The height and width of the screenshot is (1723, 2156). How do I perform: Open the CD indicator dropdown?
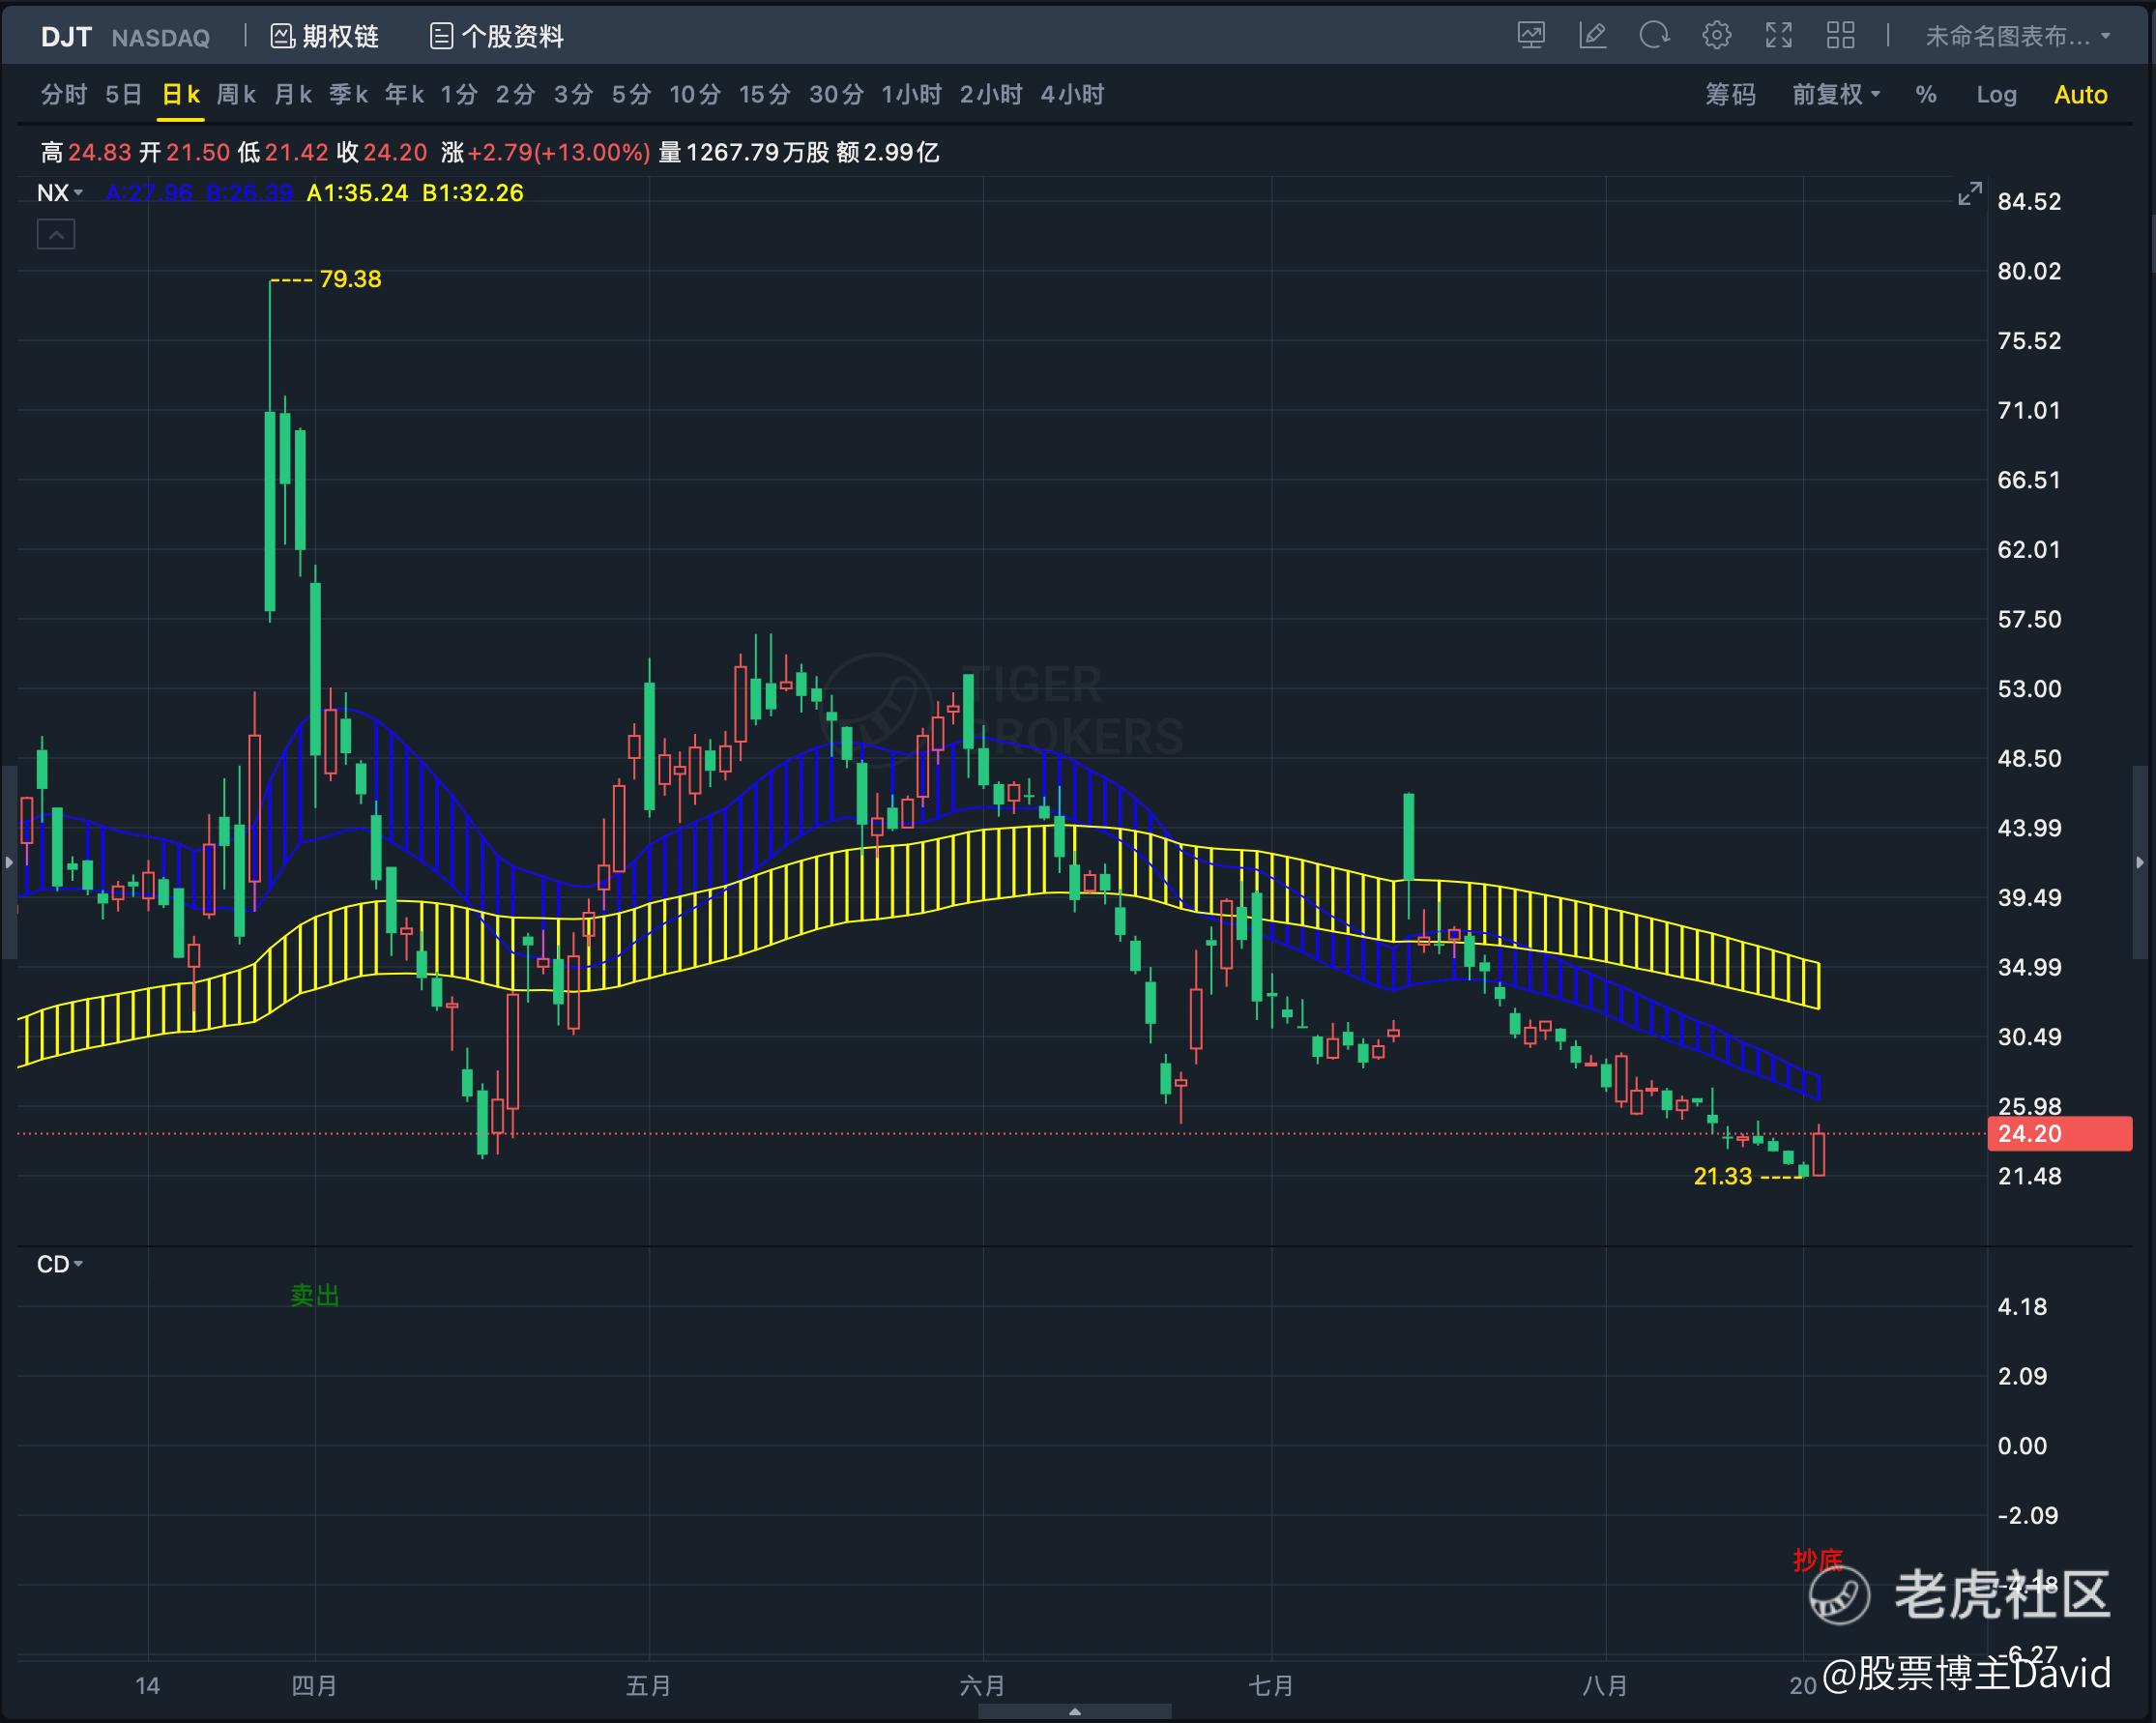(x=60, y=1264)
